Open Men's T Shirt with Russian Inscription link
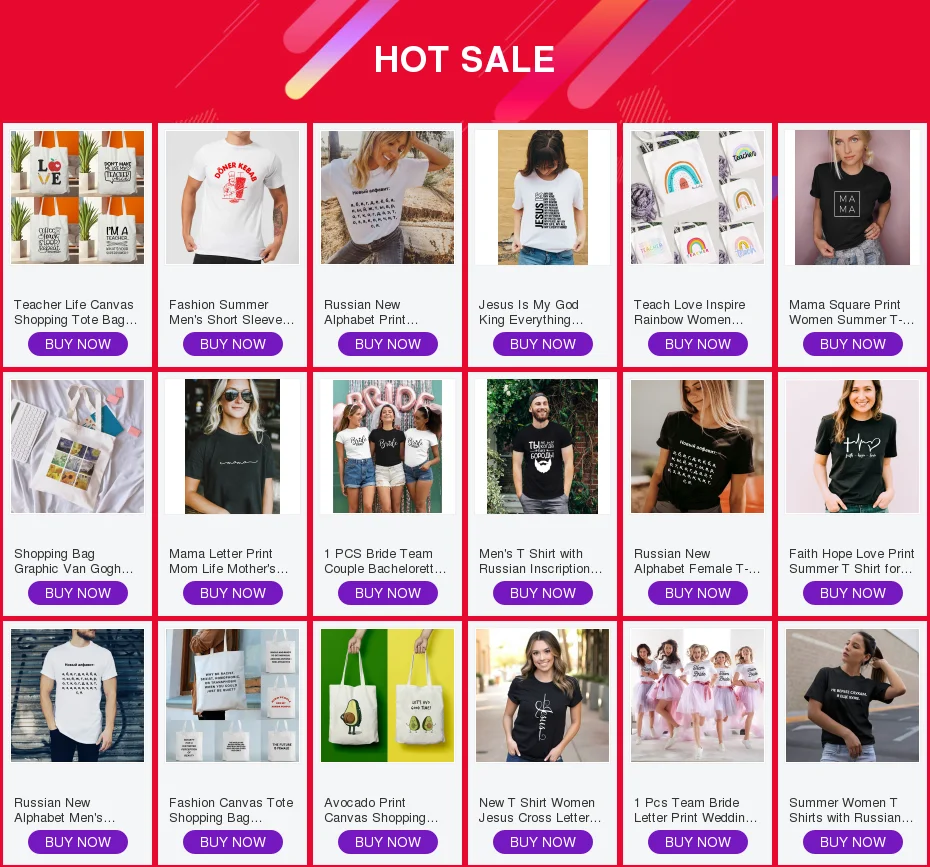930x867 pixels. 540,561
